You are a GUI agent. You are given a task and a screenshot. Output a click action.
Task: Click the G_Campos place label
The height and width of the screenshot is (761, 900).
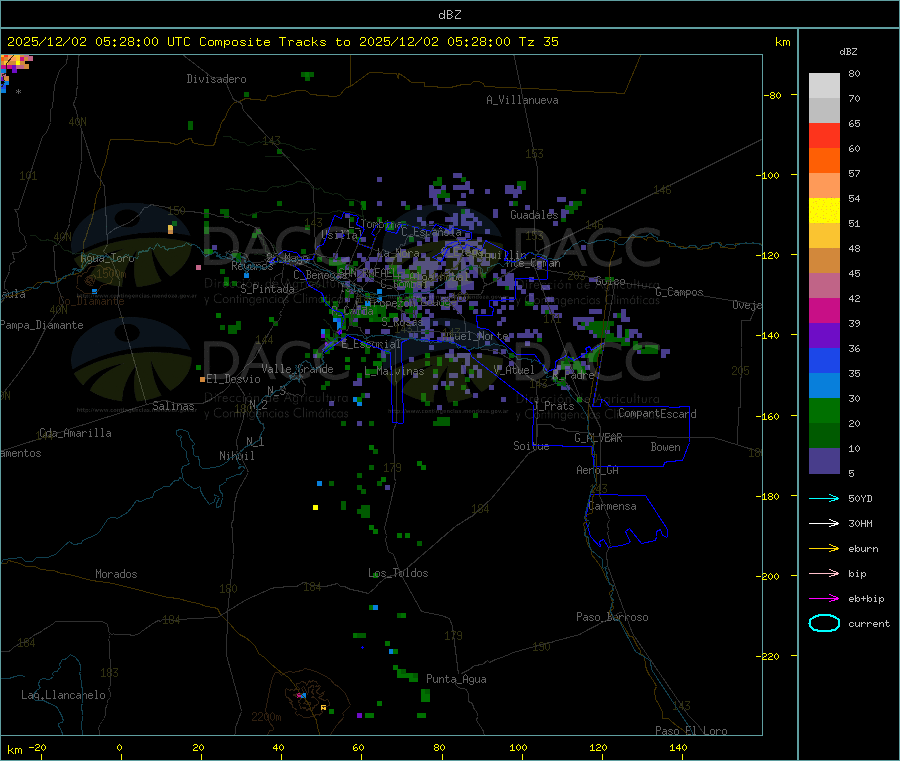[x=679, y=292]
